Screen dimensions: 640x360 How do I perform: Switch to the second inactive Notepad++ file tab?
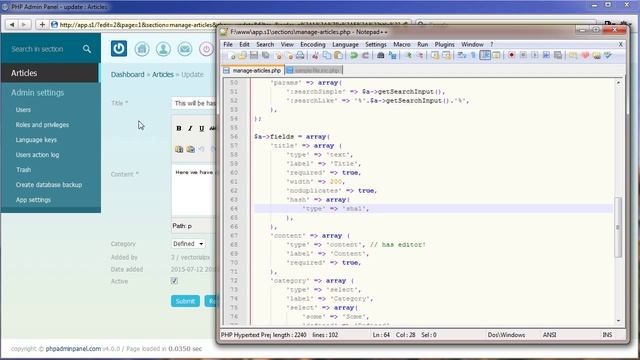[313, 70]
